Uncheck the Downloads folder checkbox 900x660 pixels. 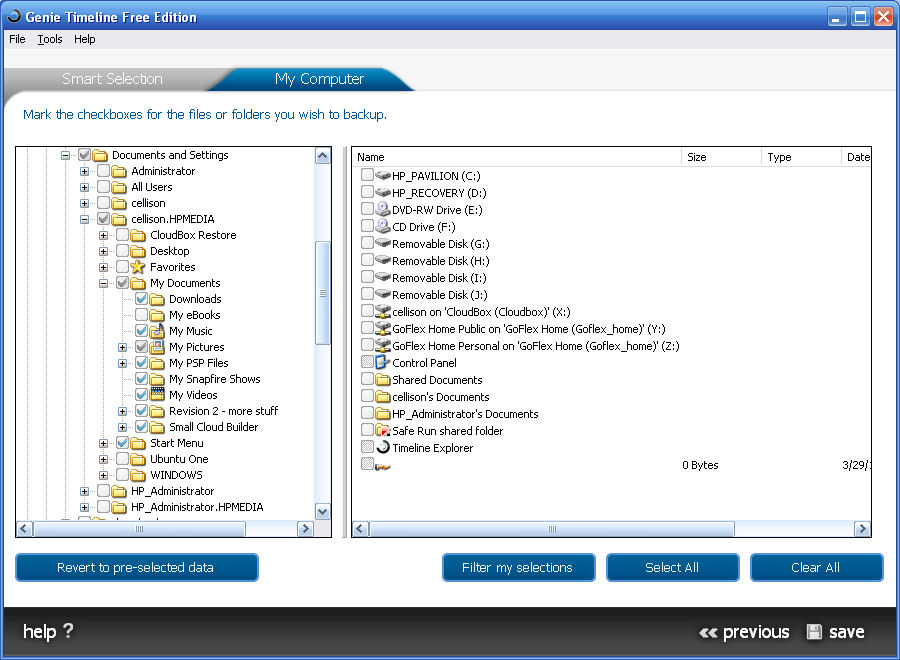pyautogui.click(x=142, y=298)
